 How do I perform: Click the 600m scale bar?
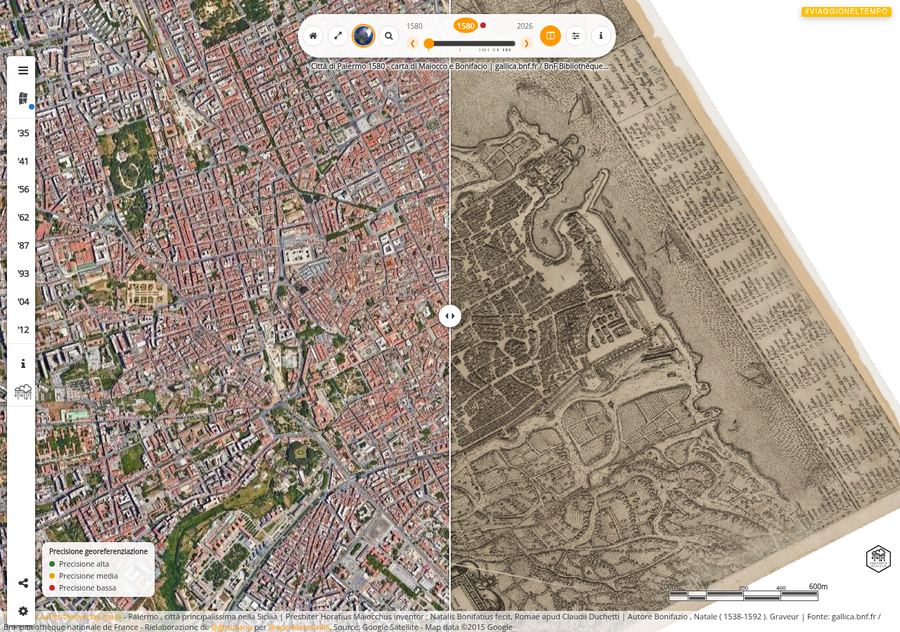click(747, 594)
